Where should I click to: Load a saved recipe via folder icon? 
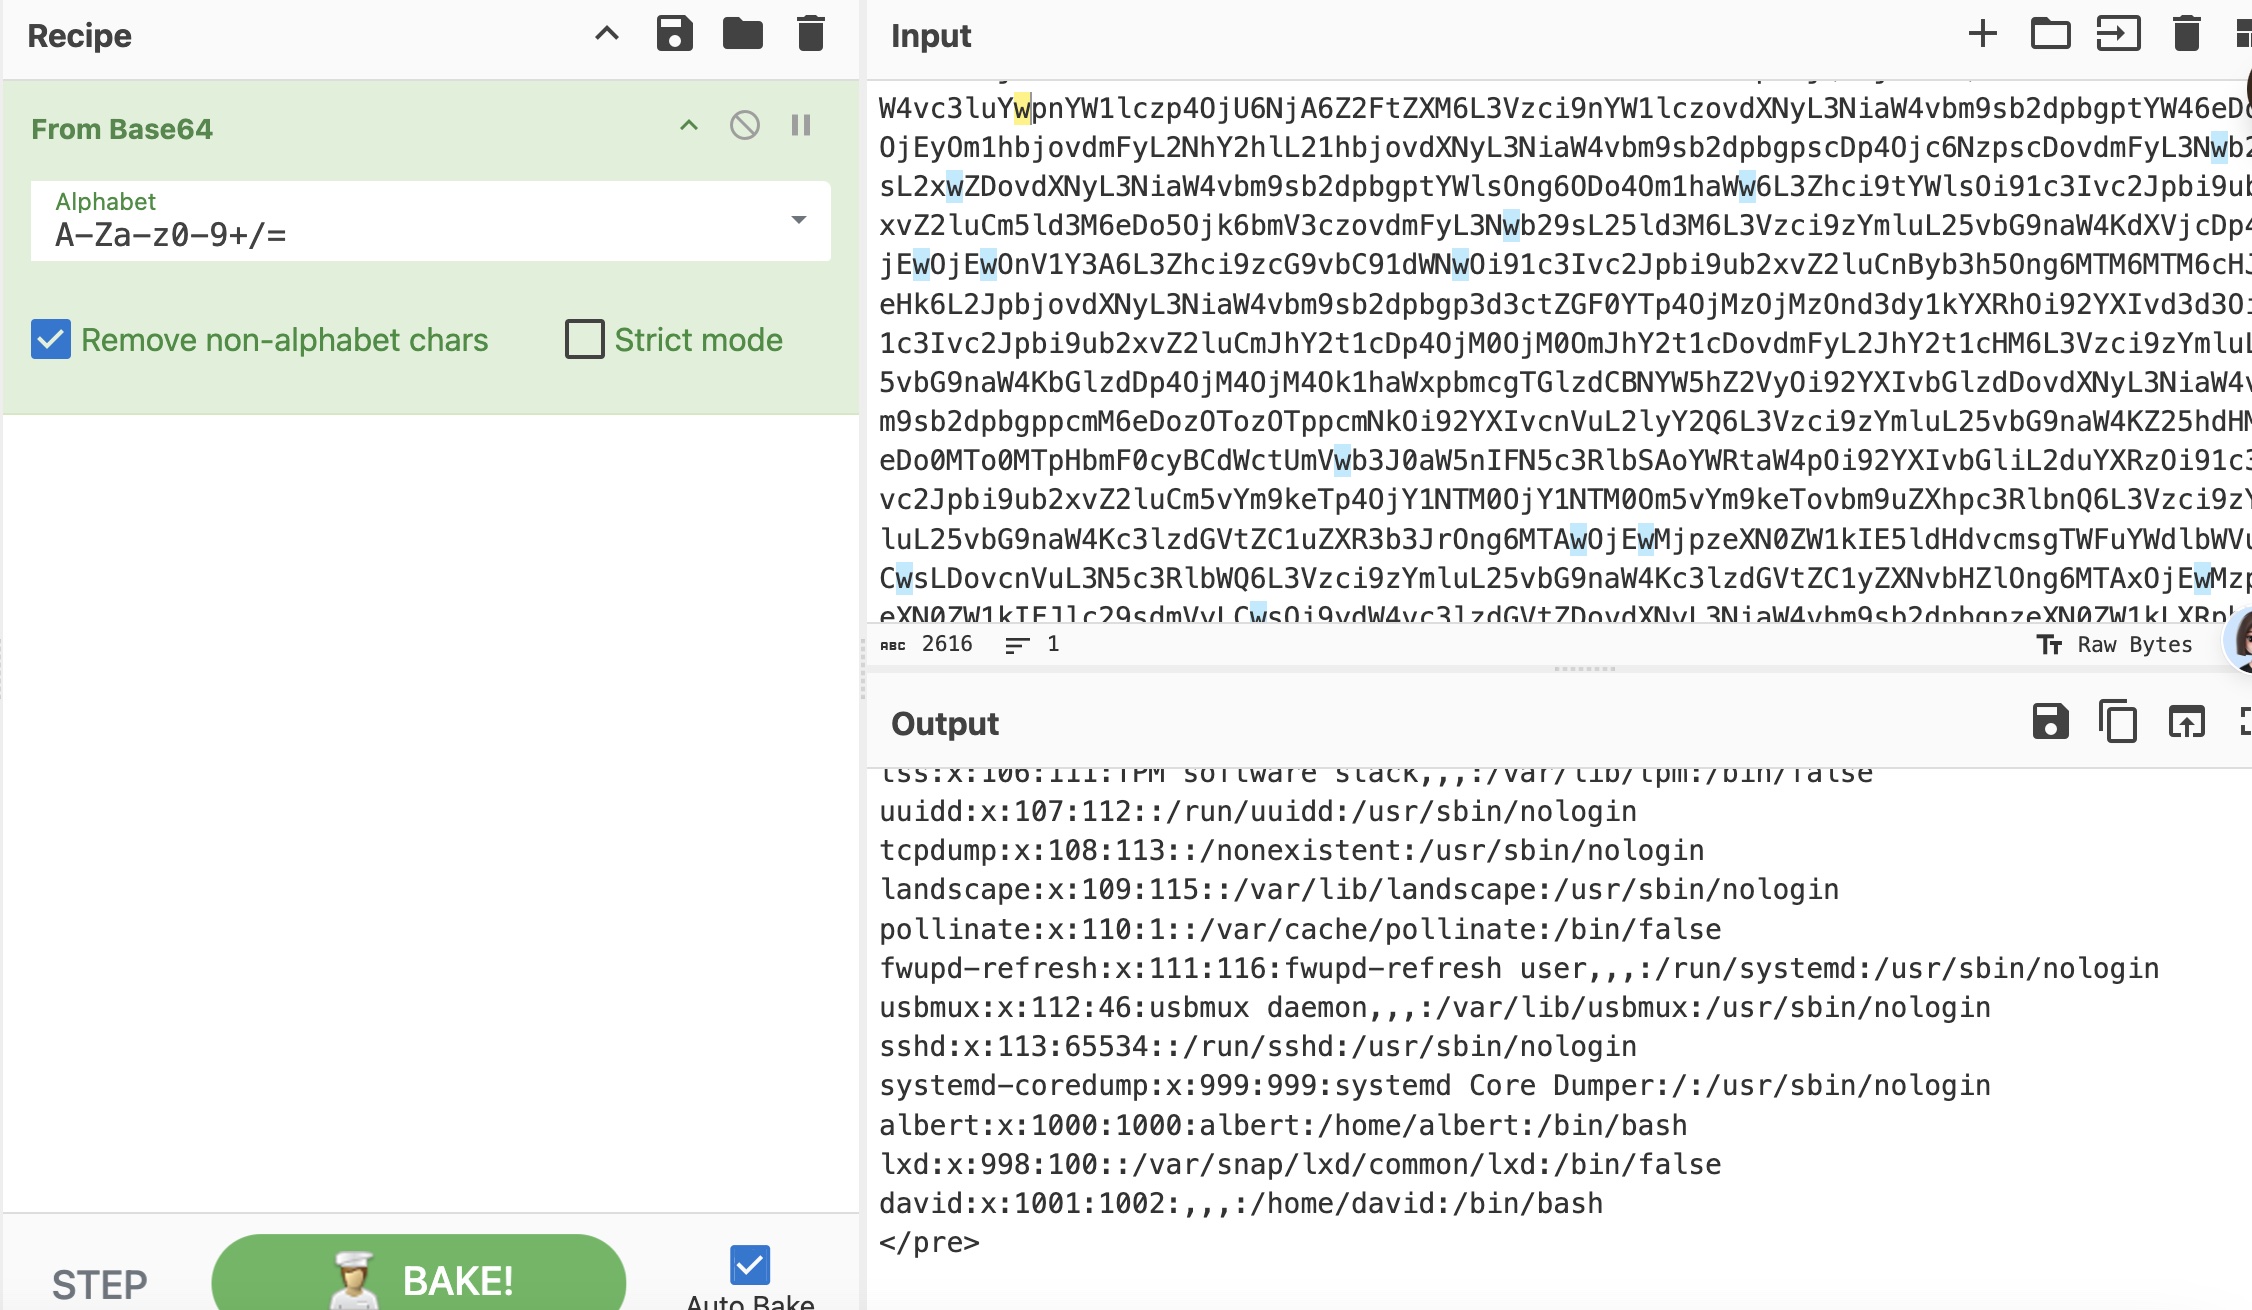(x=742, y=34)
